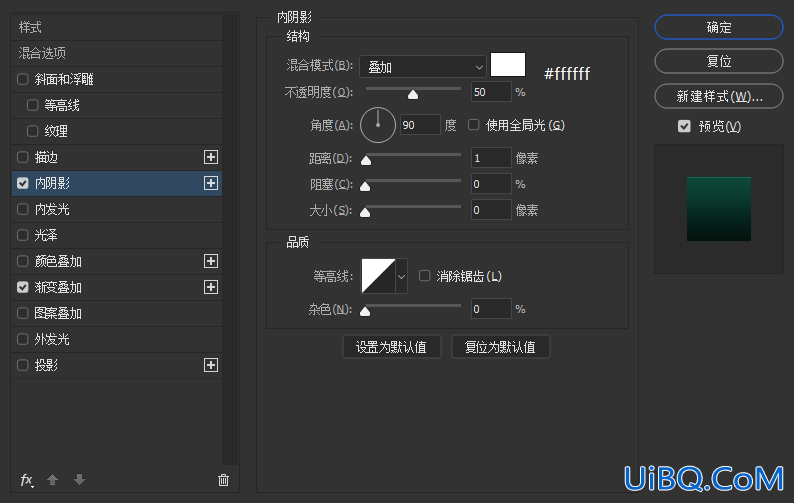The width and height of the screenshot is (794, 503).
Task: Enable the 内发光 checkbox
Action: click(x=22, y=209)
